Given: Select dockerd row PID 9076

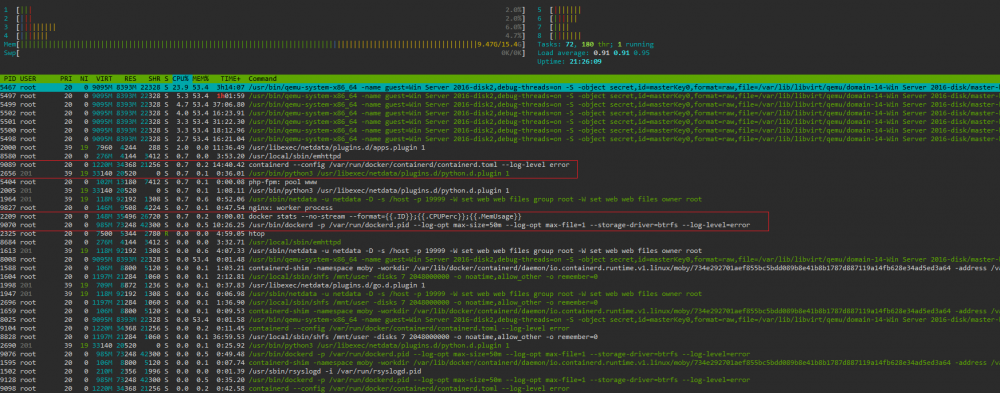Looking at the screenshot, I should click(500, 353).
